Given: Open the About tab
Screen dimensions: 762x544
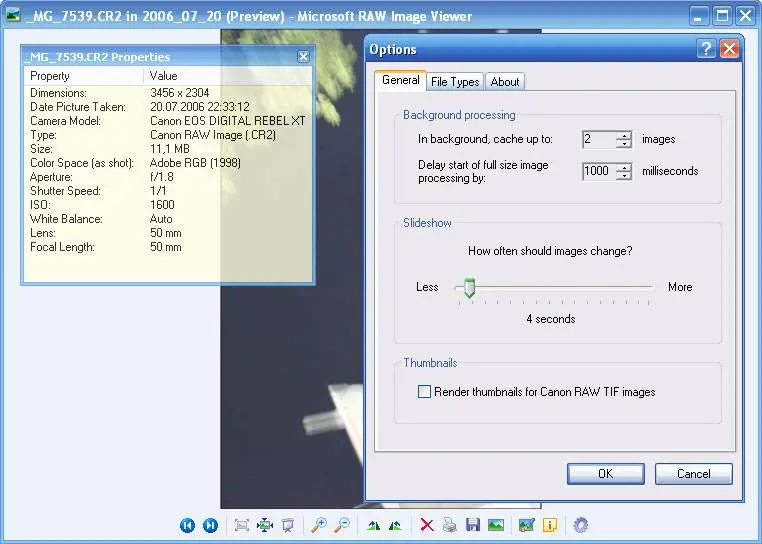Looking at the screenshot, I should pyautogui.click(x=505, y=82).
